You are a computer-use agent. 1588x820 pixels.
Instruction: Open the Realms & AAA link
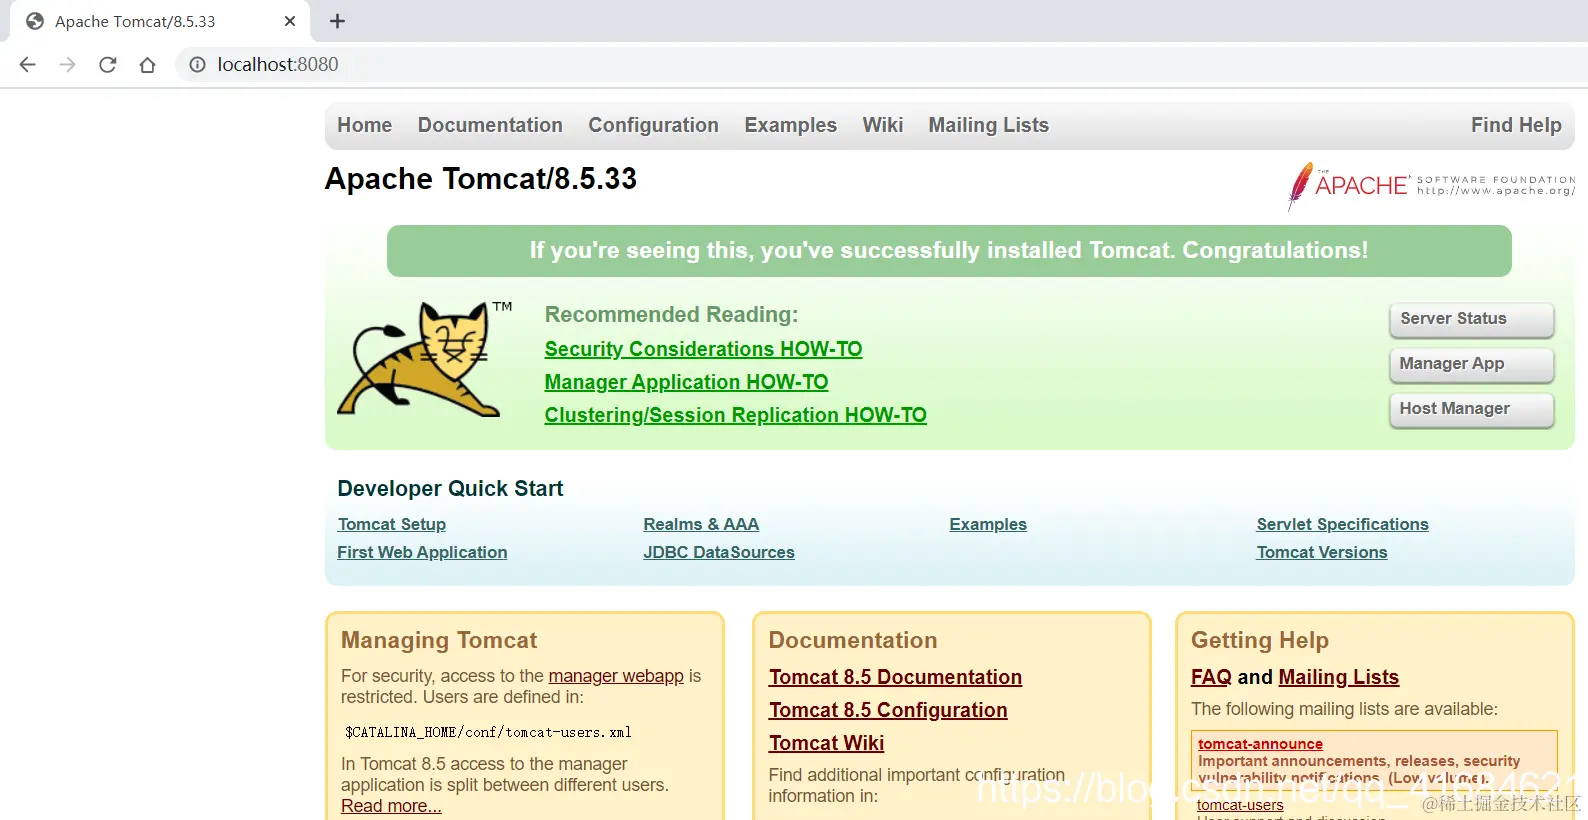701,524
